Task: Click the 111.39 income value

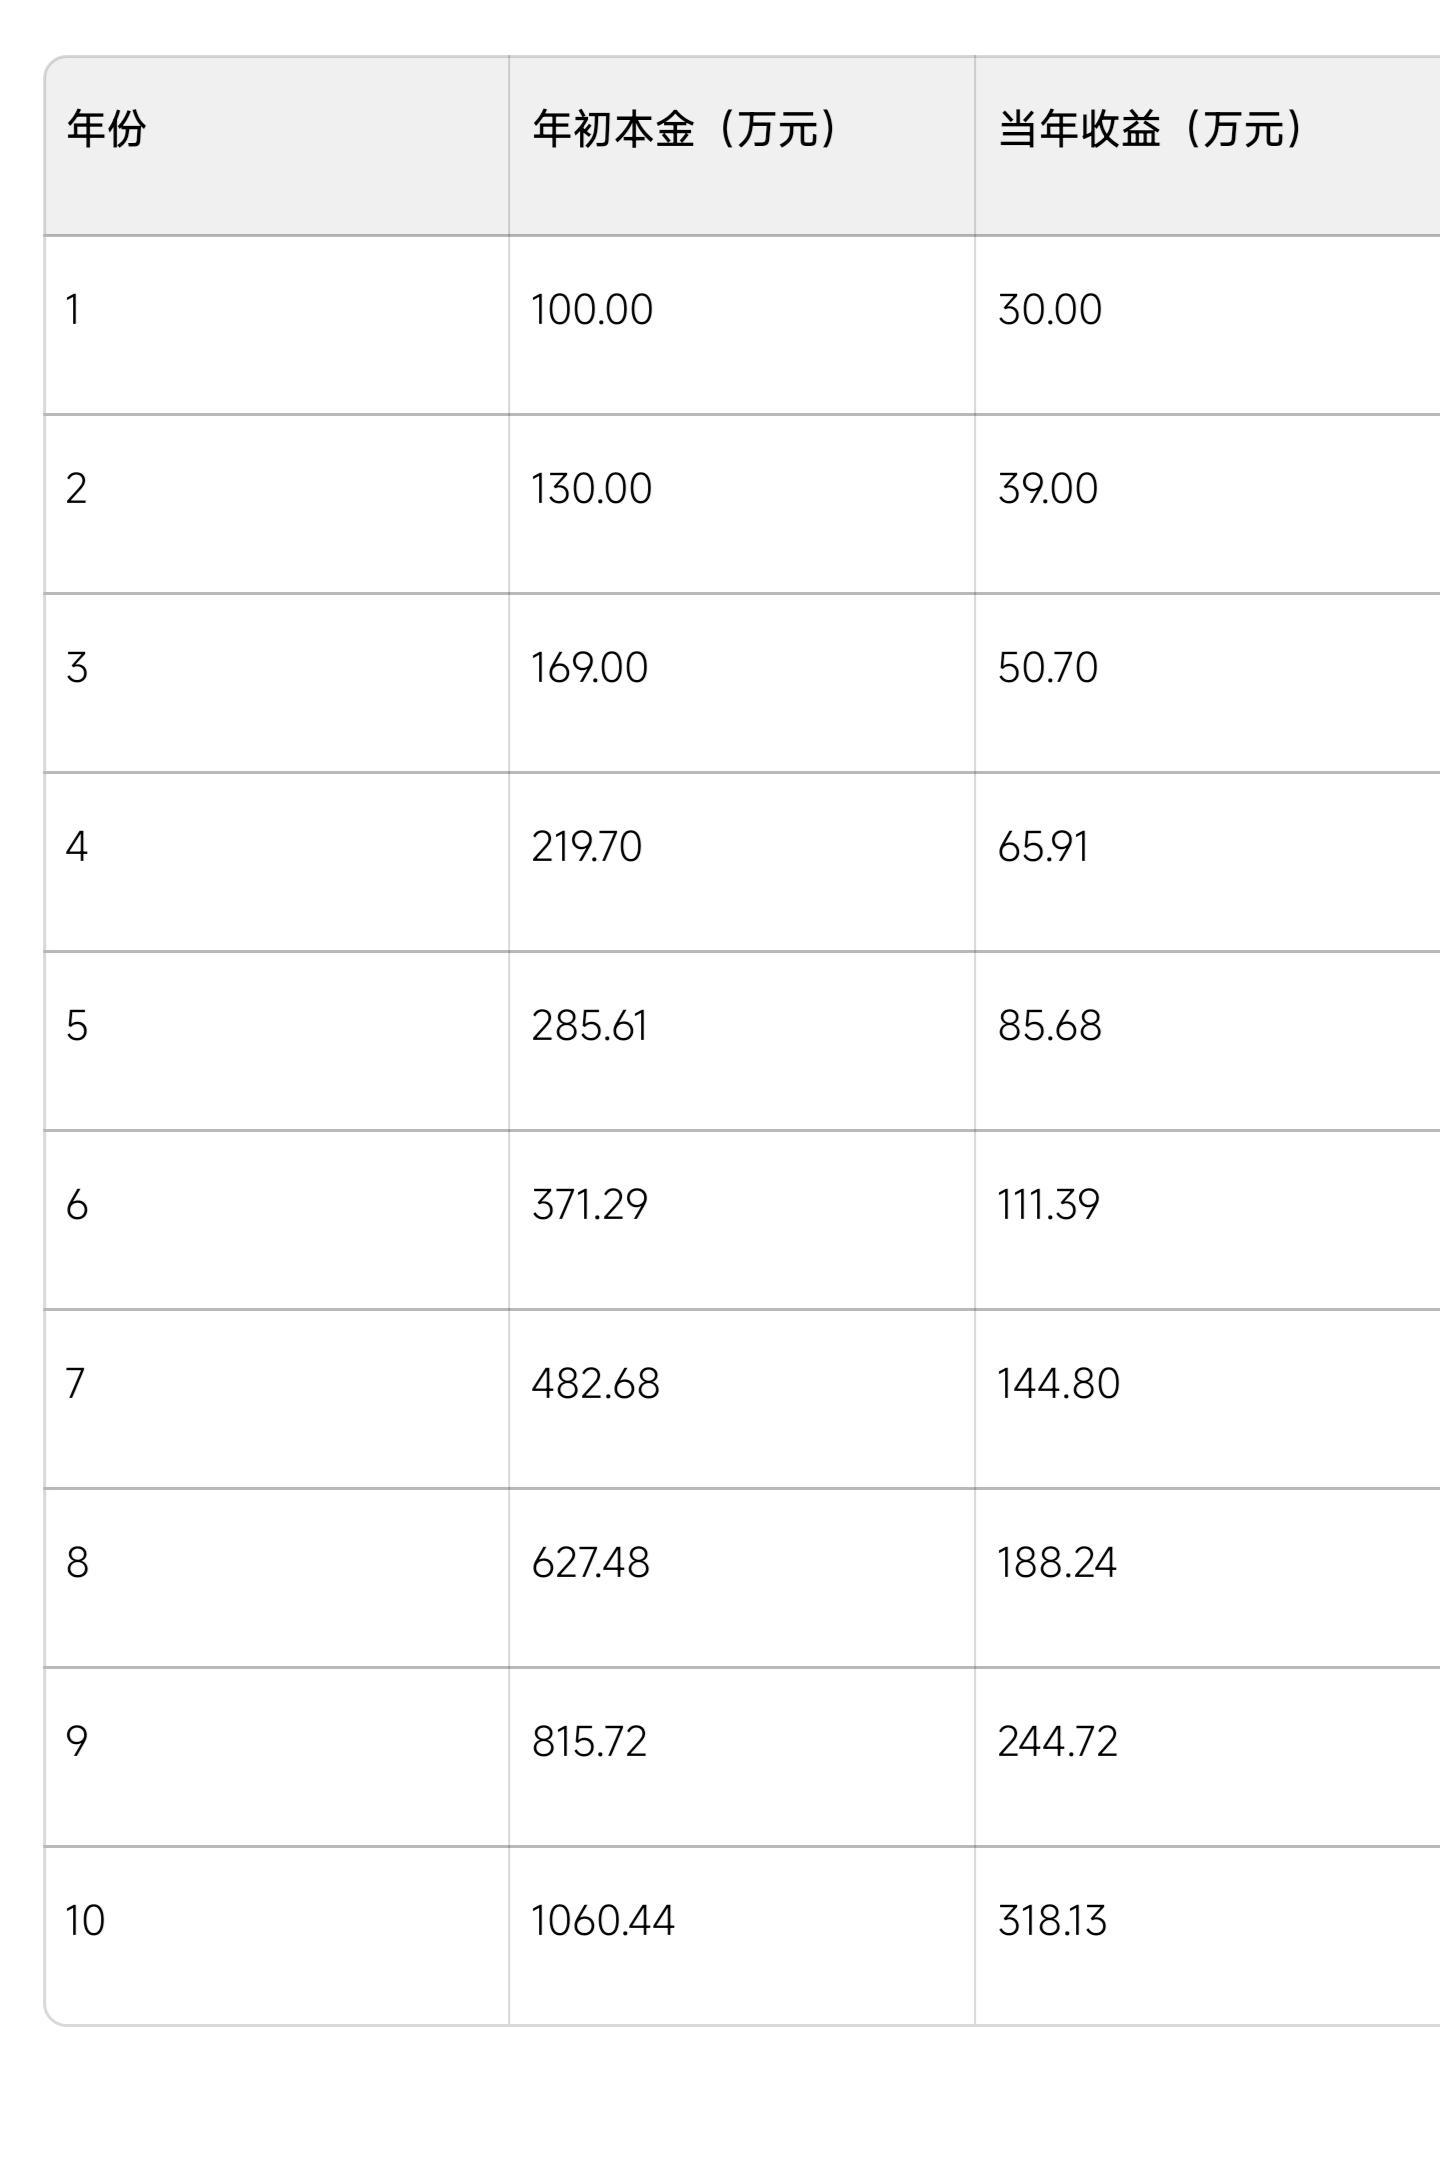Action: click(1048, 1205)
